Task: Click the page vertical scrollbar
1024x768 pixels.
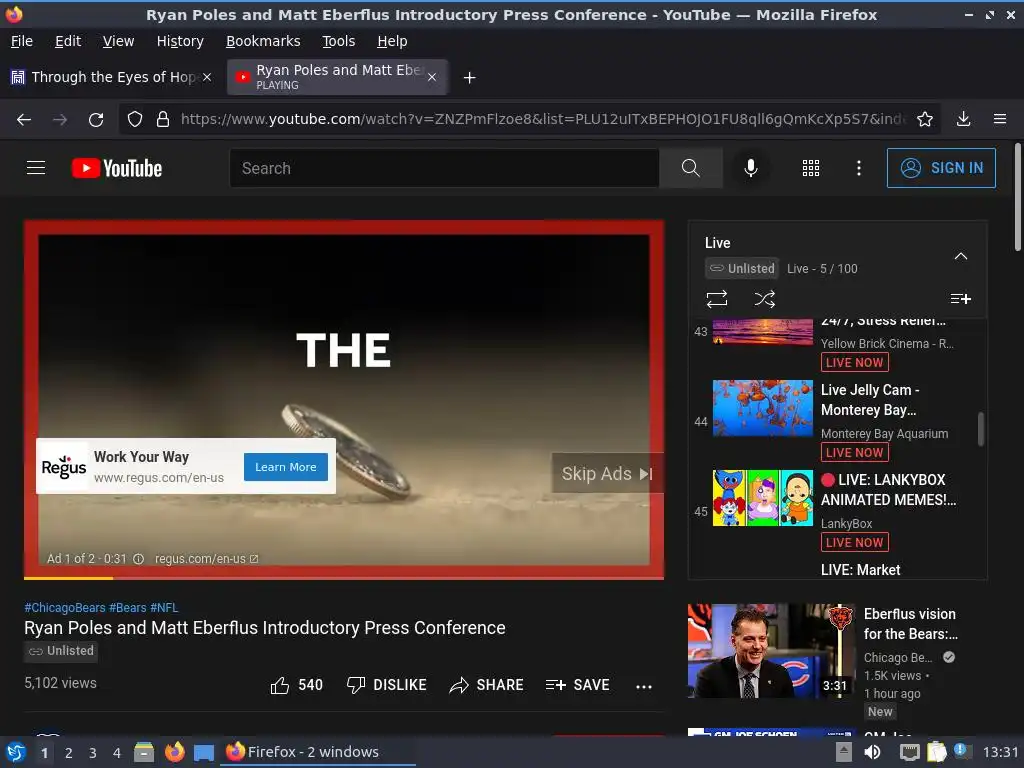Action: pos(1017,196)
